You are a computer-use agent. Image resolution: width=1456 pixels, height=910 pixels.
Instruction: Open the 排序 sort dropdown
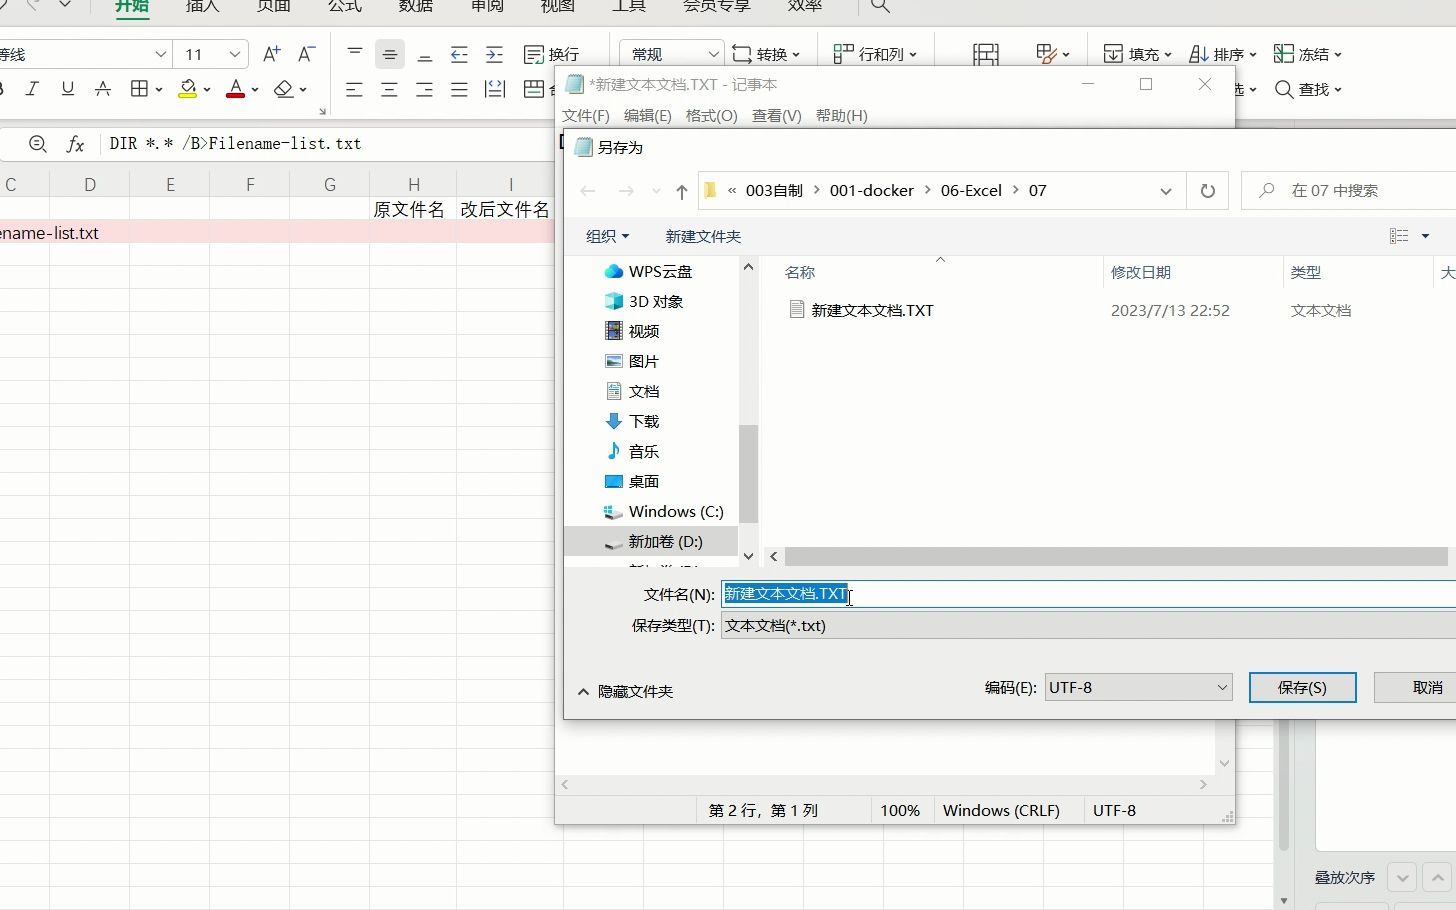point(1223,54)
